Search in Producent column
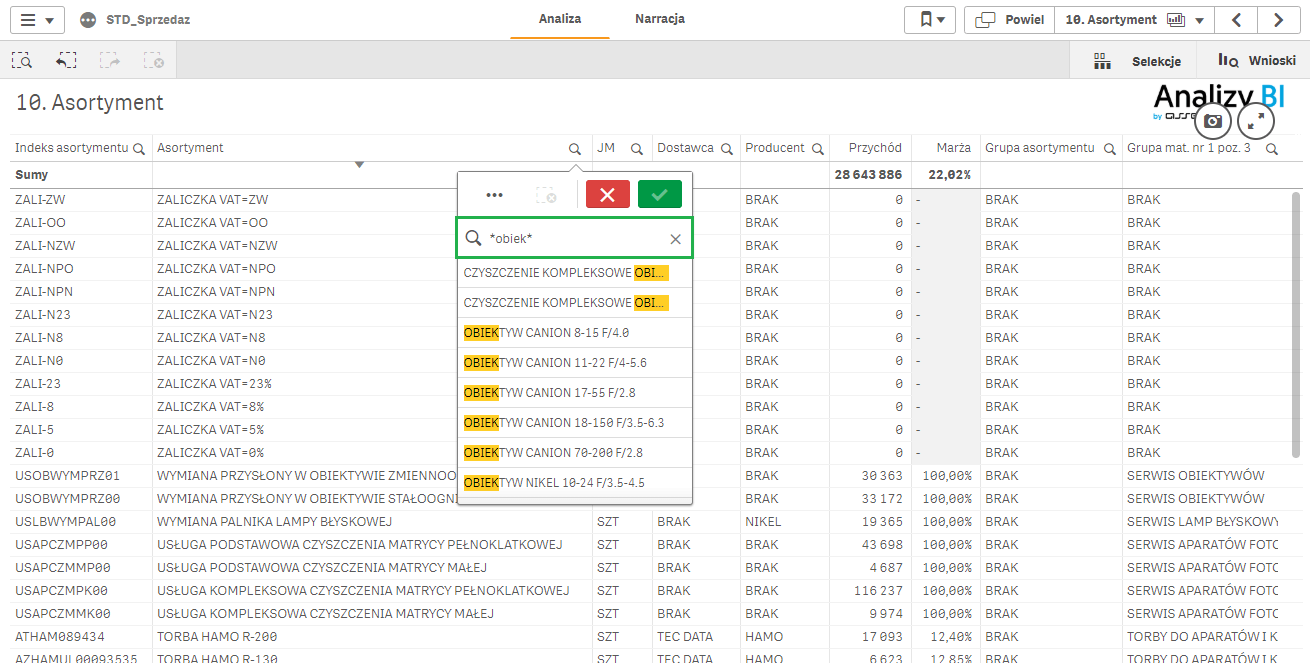This screenshot has width=1311, height=663. pos(817,148)
